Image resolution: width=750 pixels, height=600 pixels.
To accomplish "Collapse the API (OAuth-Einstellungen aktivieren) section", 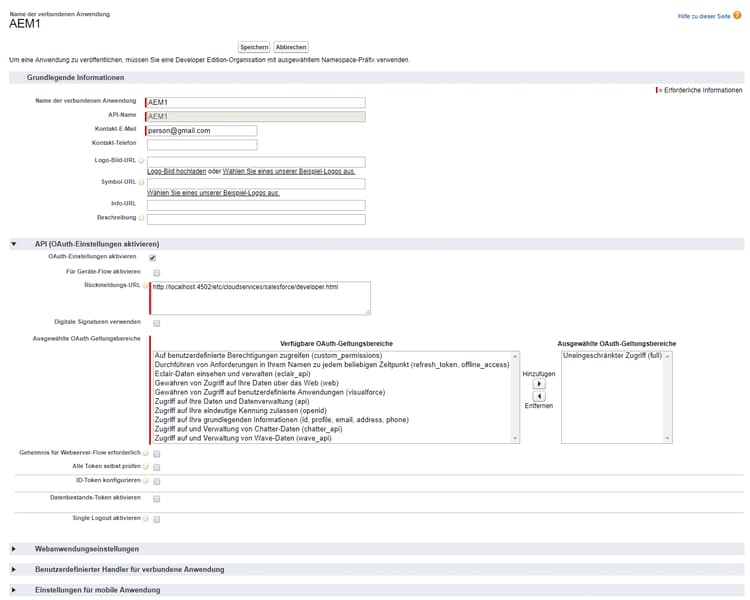I will (14, 244).
